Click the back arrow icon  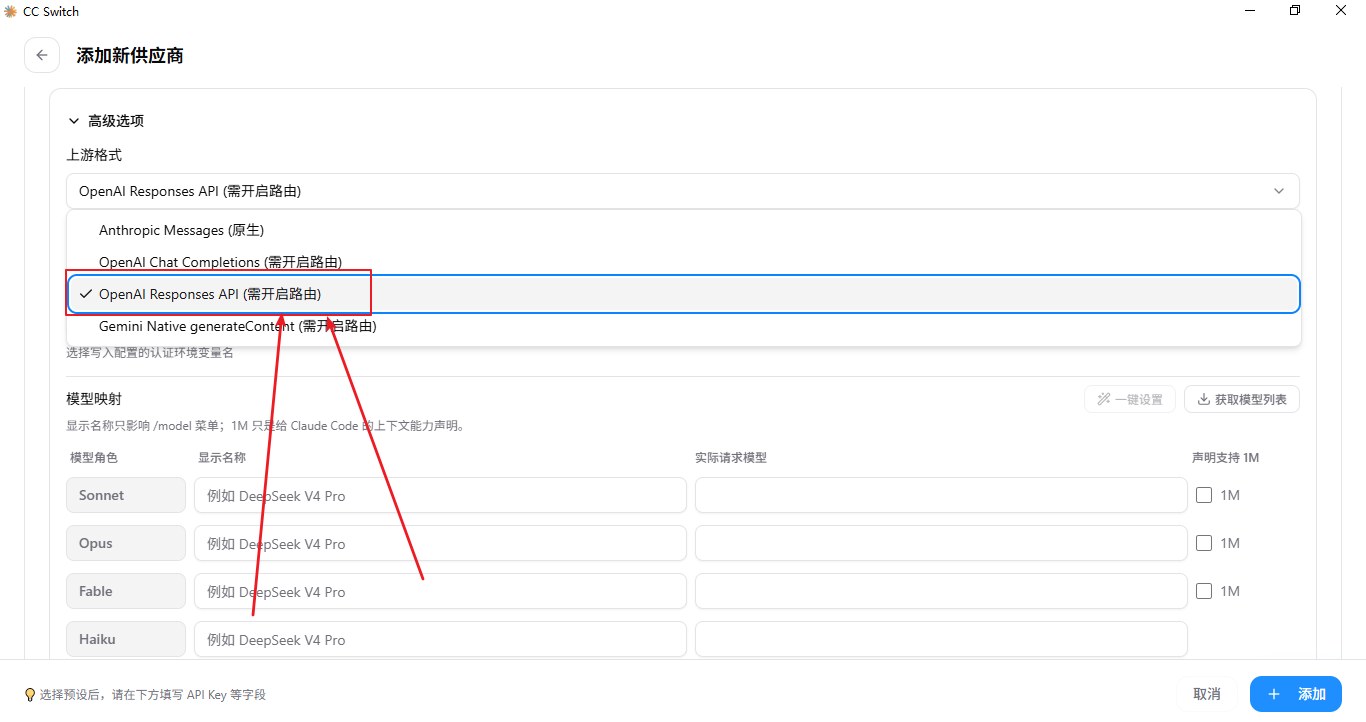42,55
